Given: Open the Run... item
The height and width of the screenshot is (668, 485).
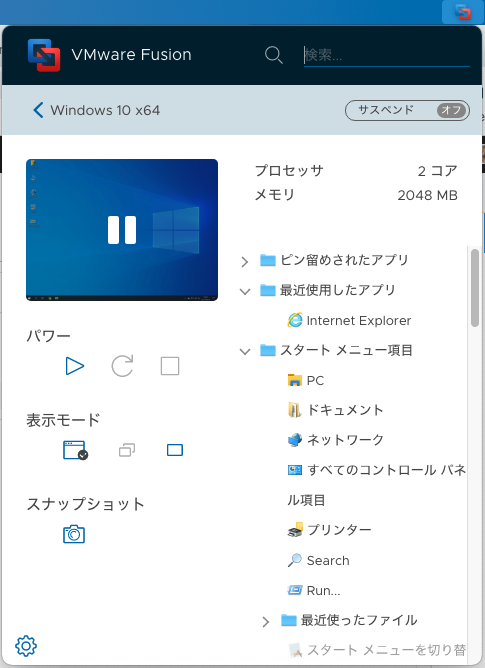Looking at the screenshot, I should 314,590.
